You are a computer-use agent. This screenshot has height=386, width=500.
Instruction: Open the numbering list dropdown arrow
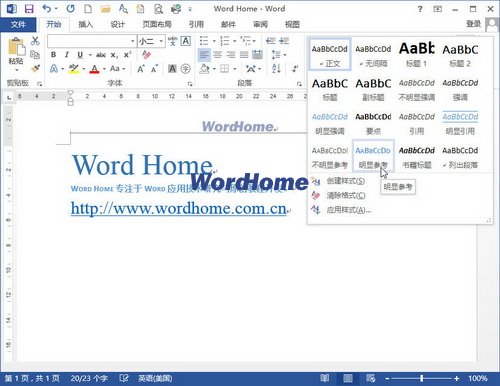tap(234, 41)
